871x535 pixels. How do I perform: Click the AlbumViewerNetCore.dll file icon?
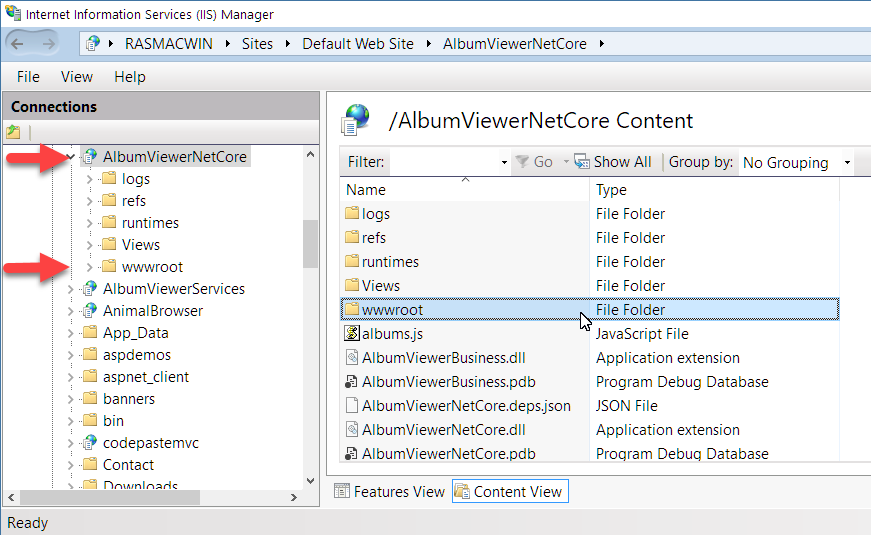coord(352,429)
